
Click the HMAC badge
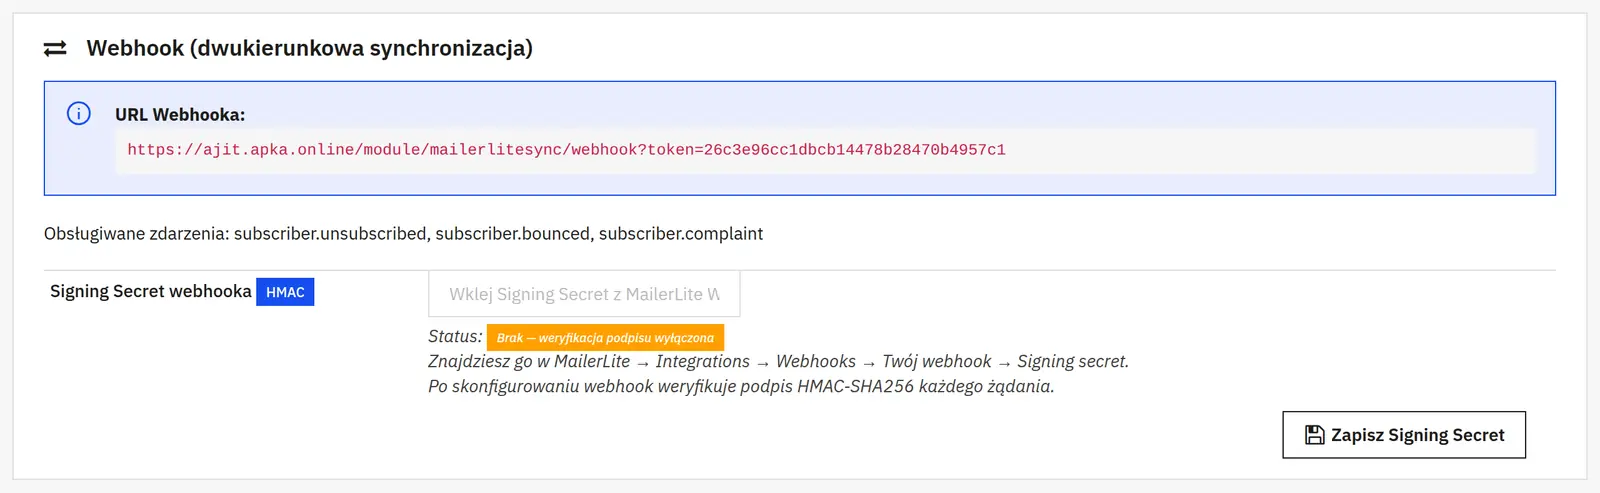[285, 292]
